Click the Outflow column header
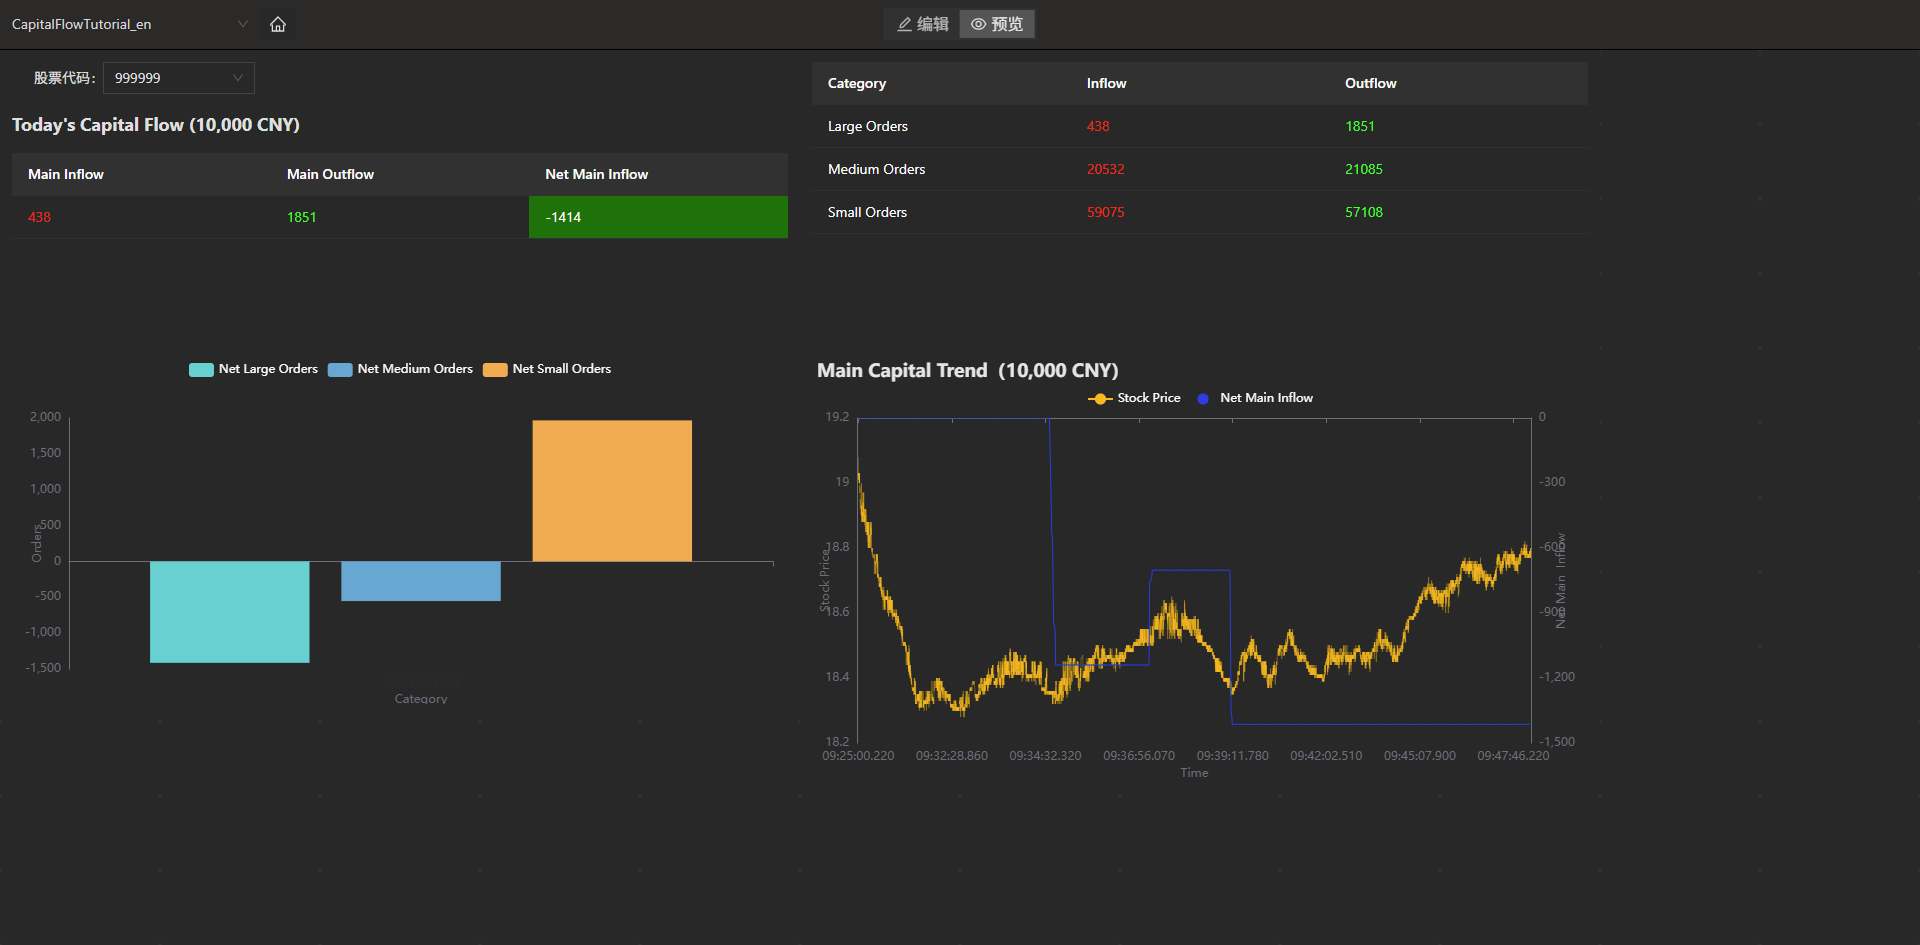Image resolution: width=1920 pixels, height=945 pixels. coord(1370,84)
